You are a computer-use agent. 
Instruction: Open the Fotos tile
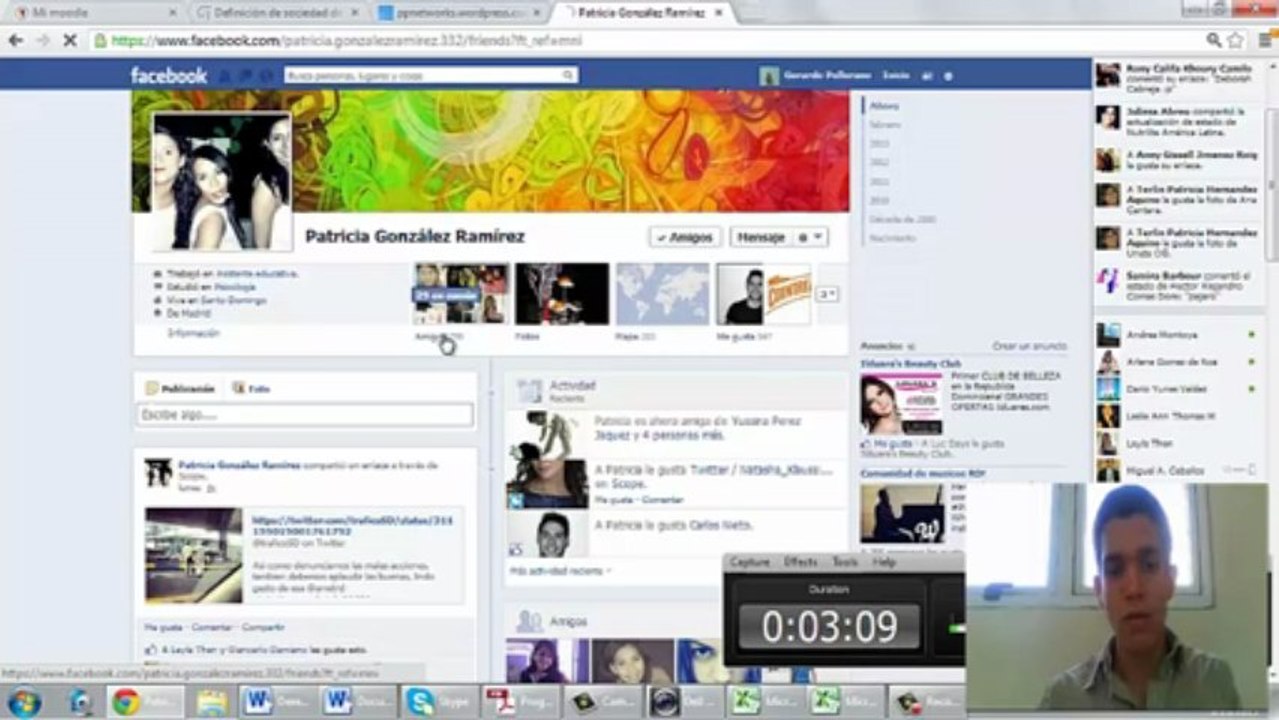(x=562, y=294)
